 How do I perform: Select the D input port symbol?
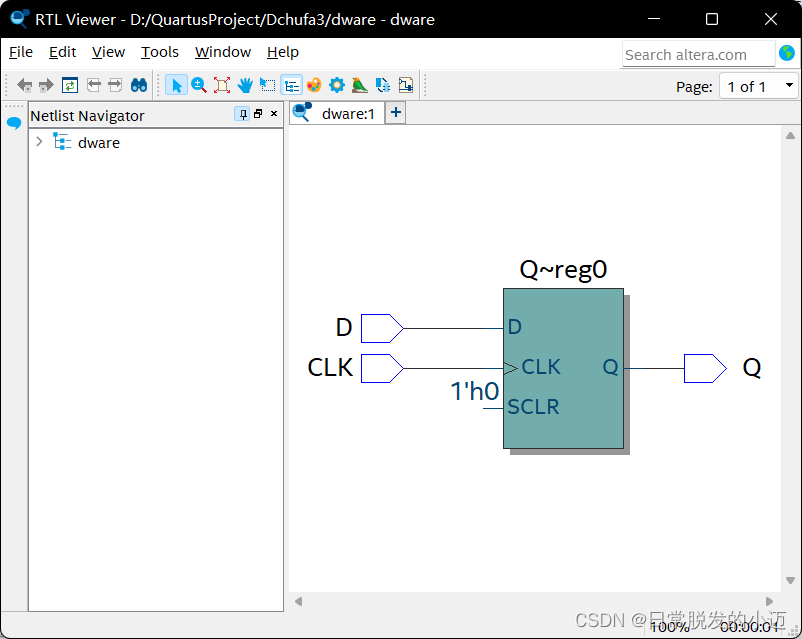click(x=382, y=328)
